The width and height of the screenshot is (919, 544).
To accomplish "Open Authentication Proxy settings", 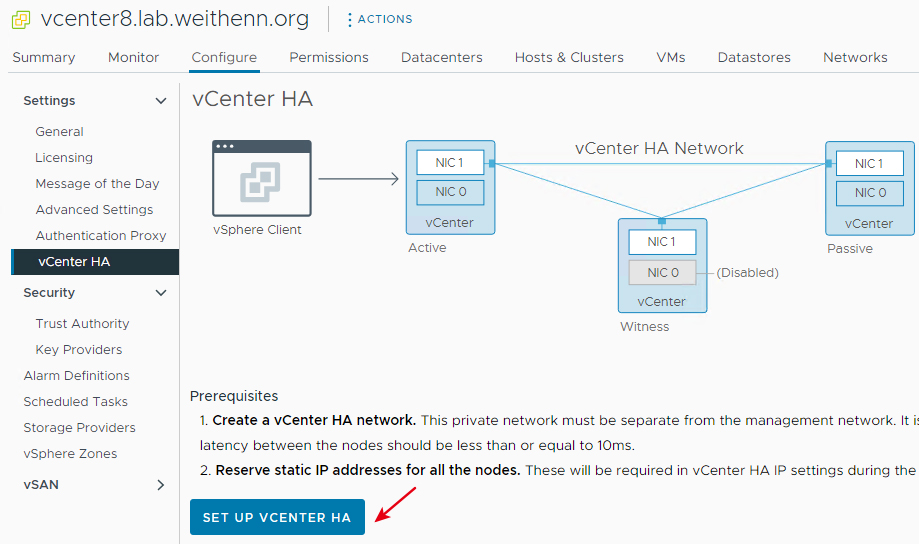I will (x=101, y=236).
